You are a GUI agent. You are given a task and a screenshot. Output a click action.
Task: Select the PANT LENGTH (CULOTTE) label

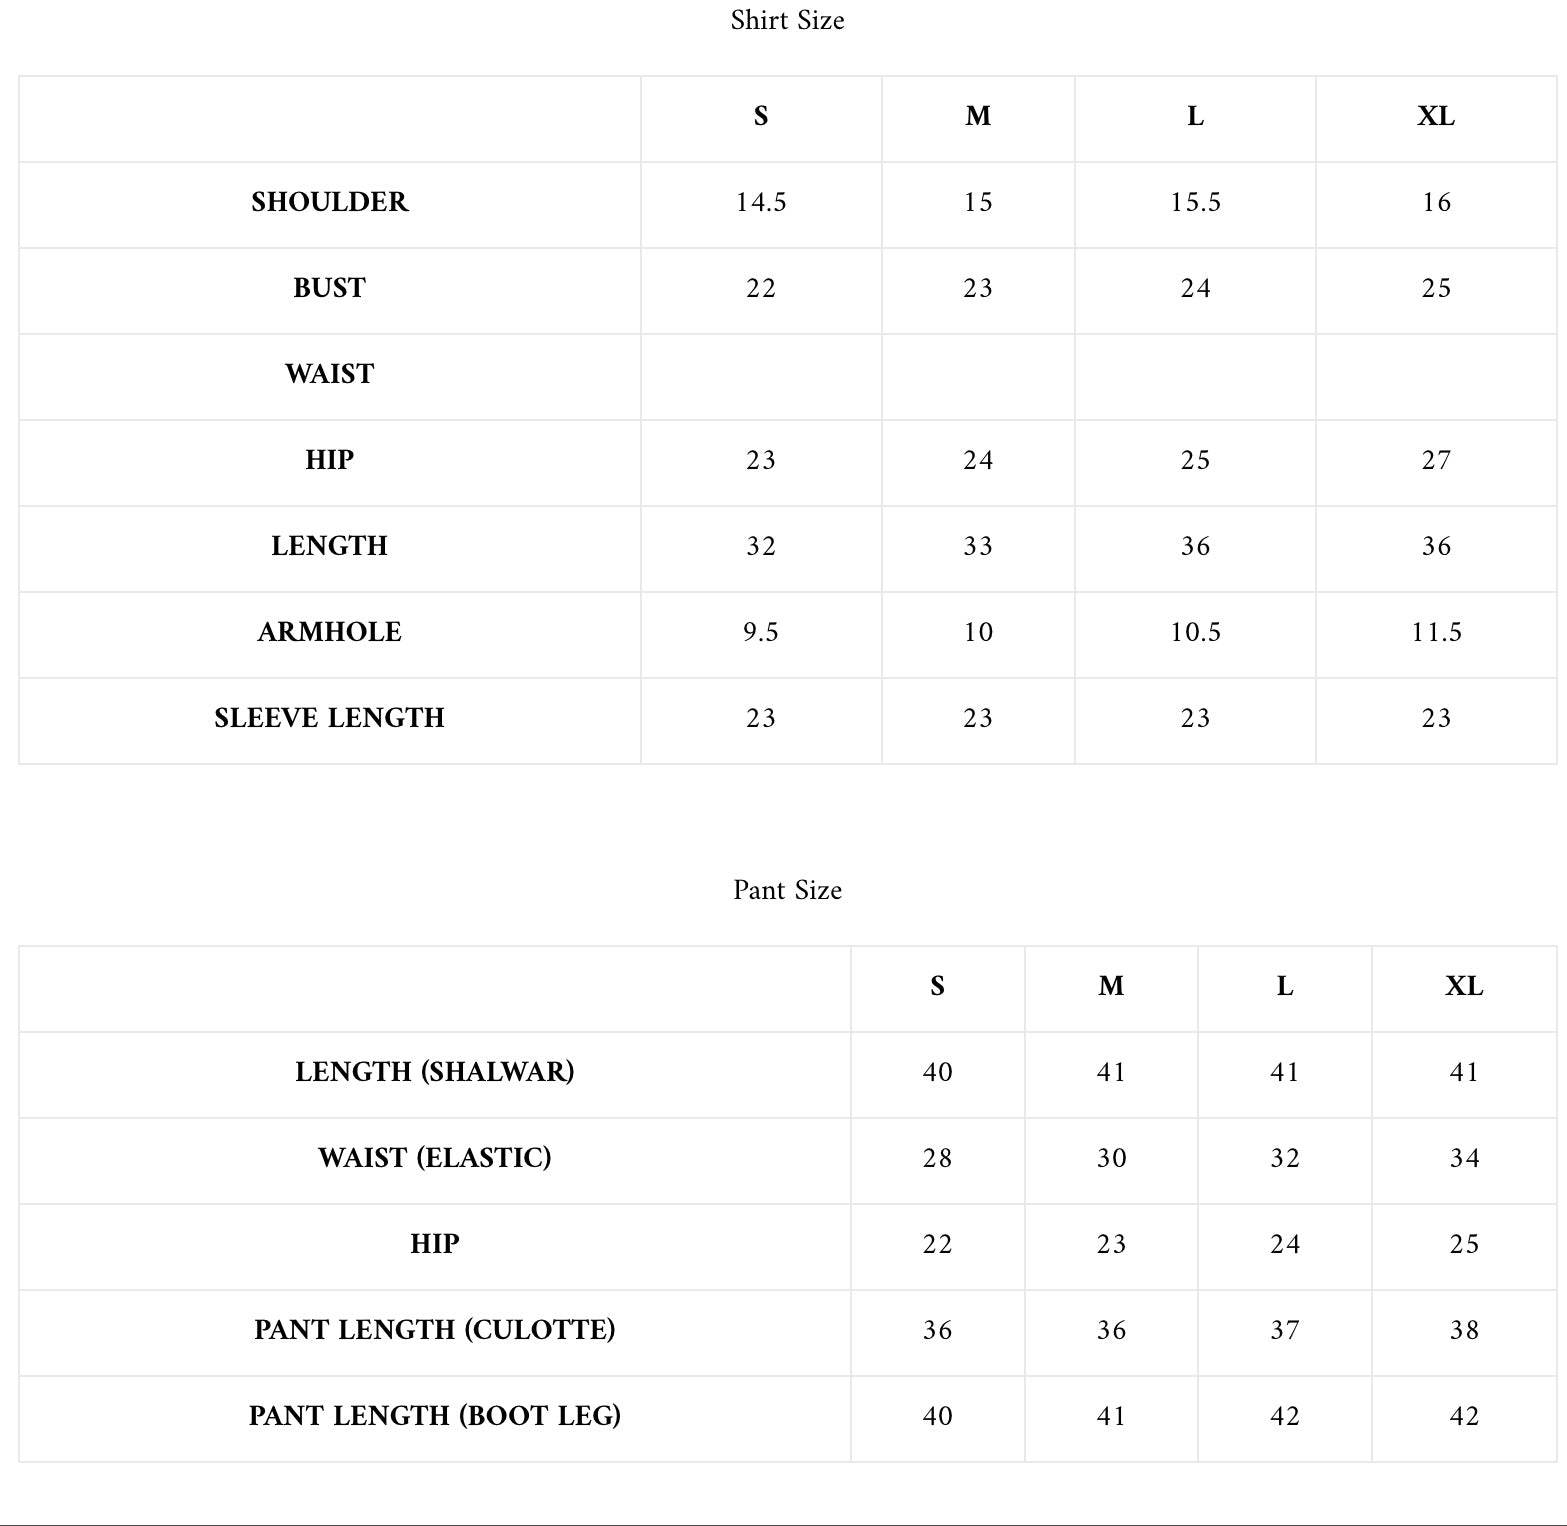point(435,1330)
